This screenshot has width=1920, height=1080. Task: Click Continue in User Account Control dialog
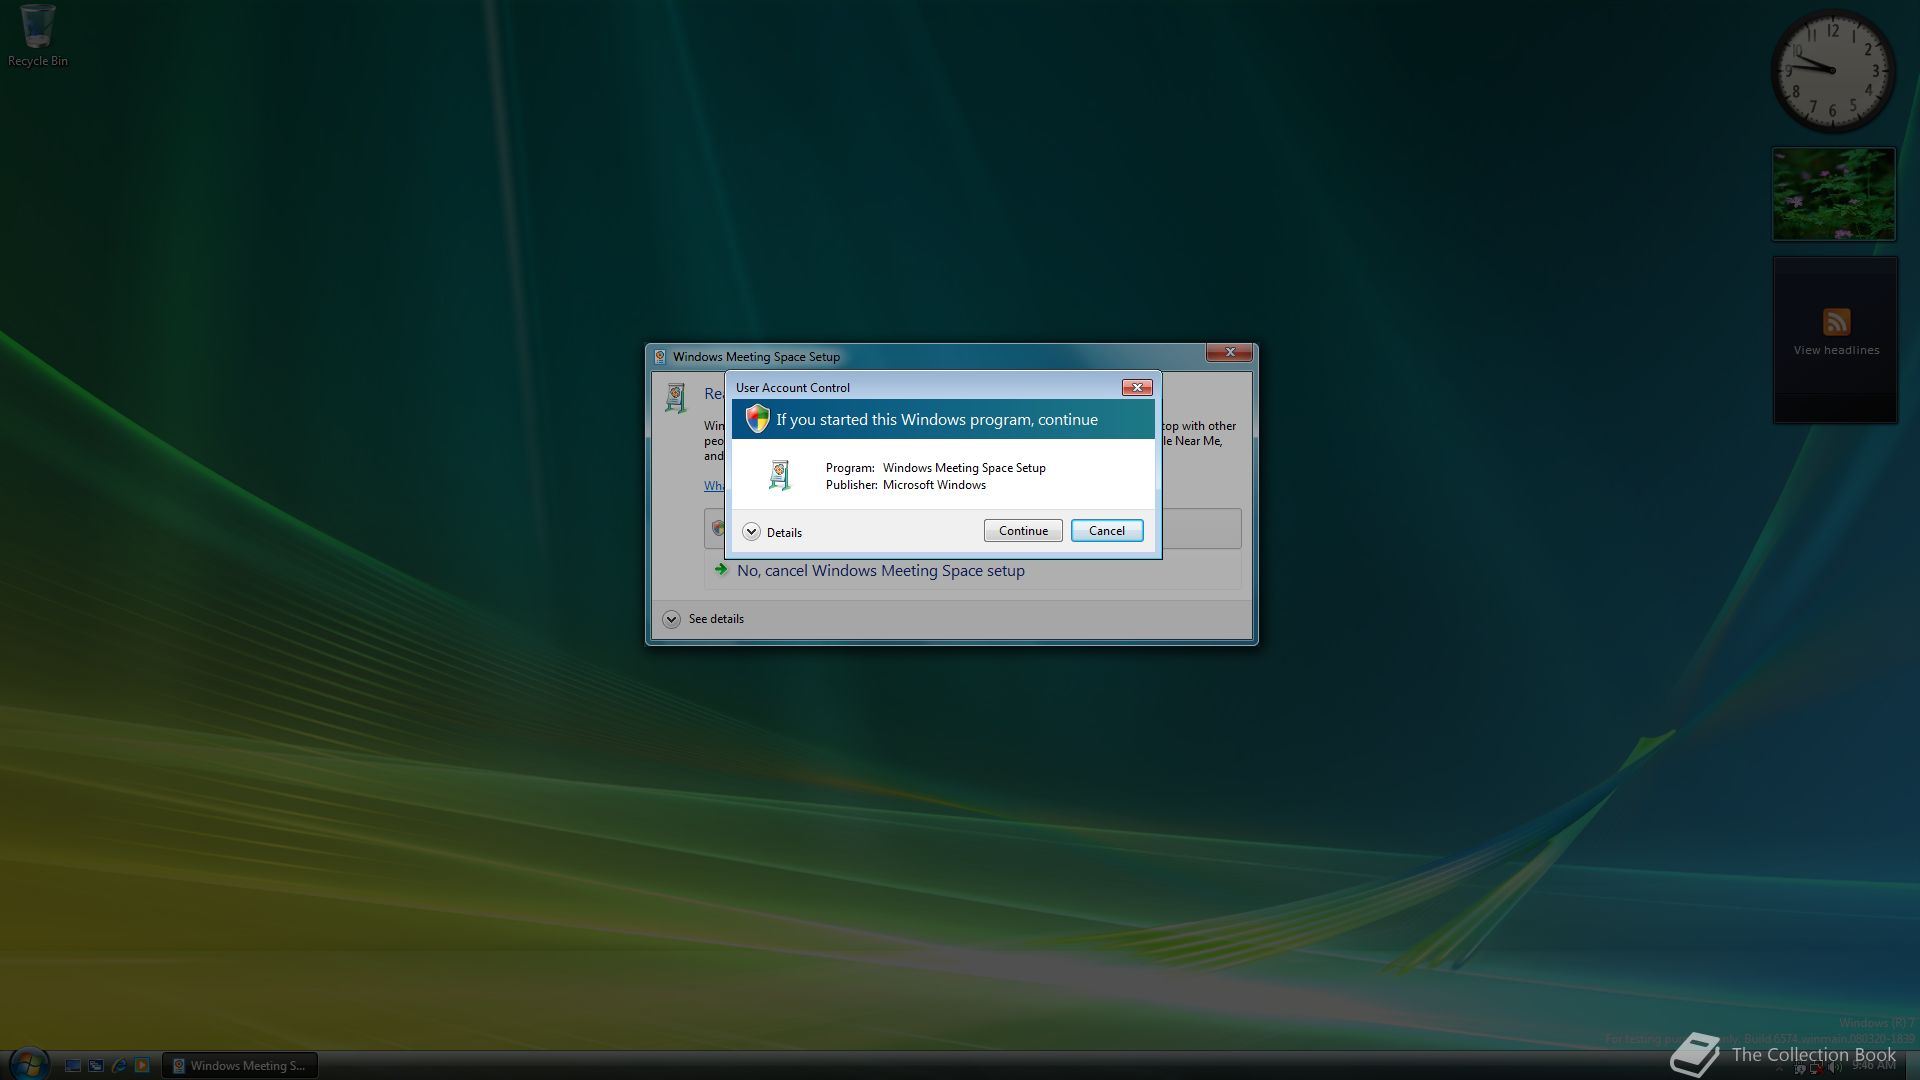coord(1022,531)
